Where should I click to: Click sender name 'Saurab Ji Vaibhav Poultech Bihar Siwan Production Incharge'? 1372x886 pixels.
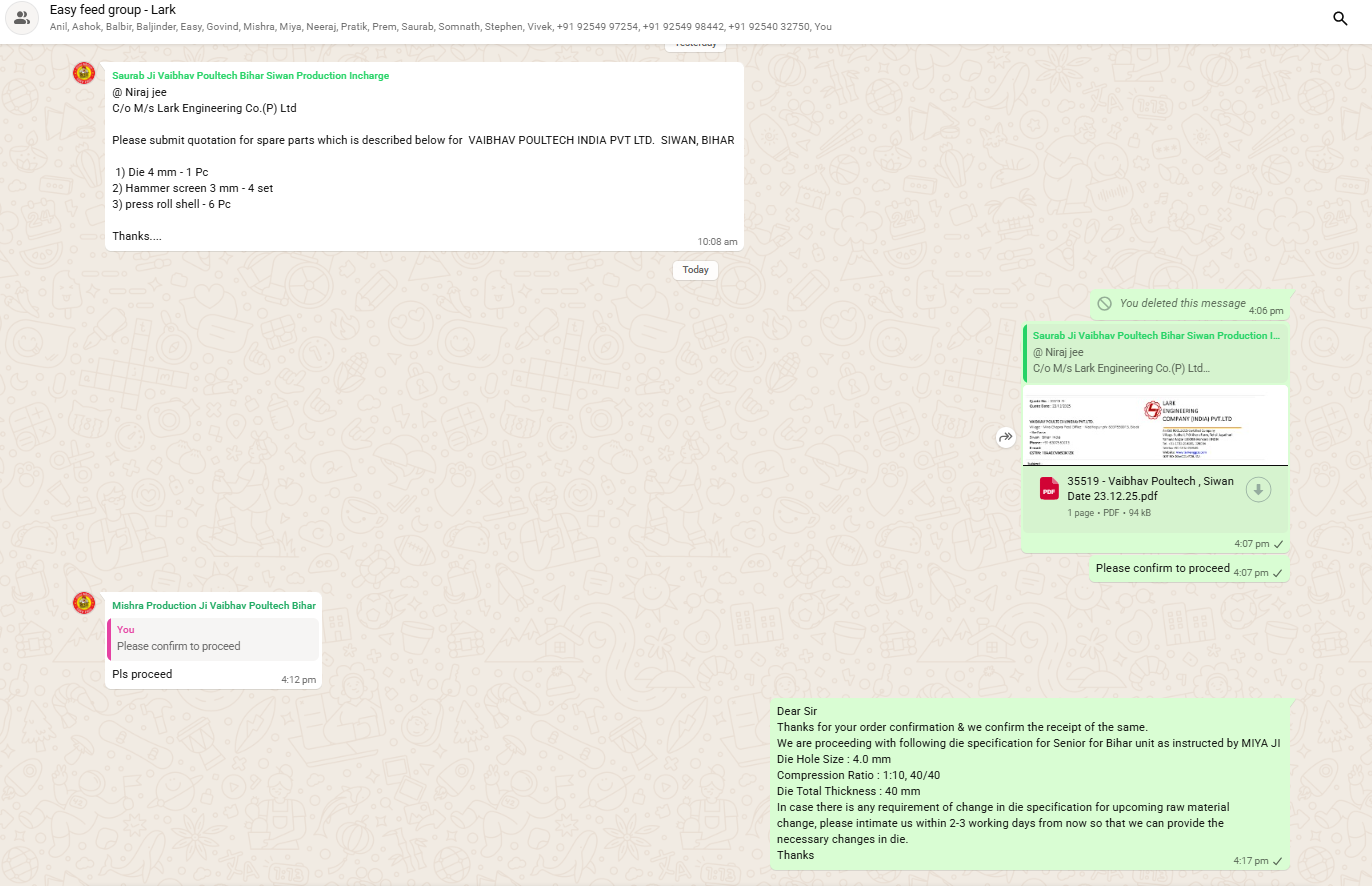click(x=250, y=76)
